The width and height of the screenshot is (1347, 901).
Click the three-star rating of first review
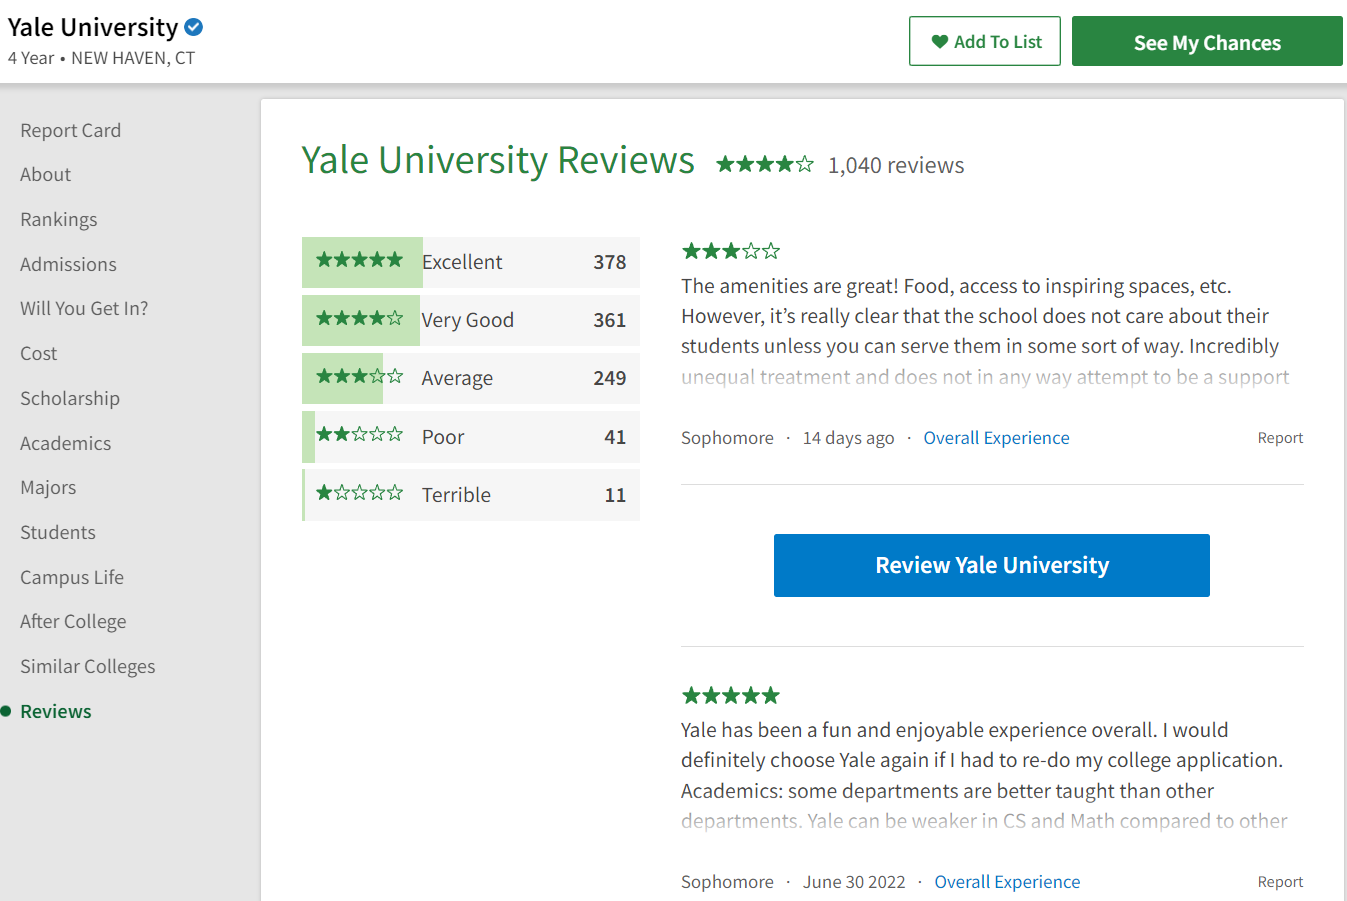click(x=731, y=251)
